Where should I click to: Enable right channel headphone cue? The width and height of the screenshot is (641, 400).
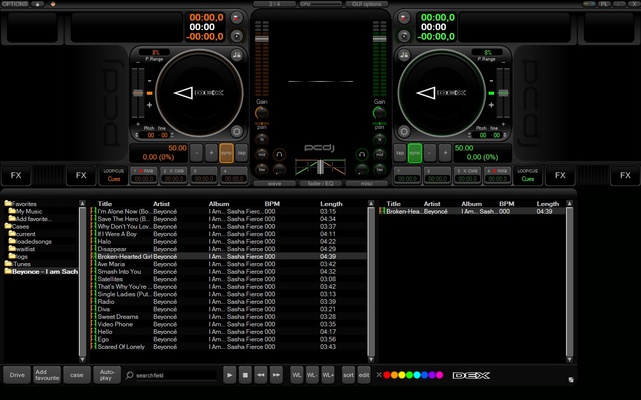click(x=362, y=155)
